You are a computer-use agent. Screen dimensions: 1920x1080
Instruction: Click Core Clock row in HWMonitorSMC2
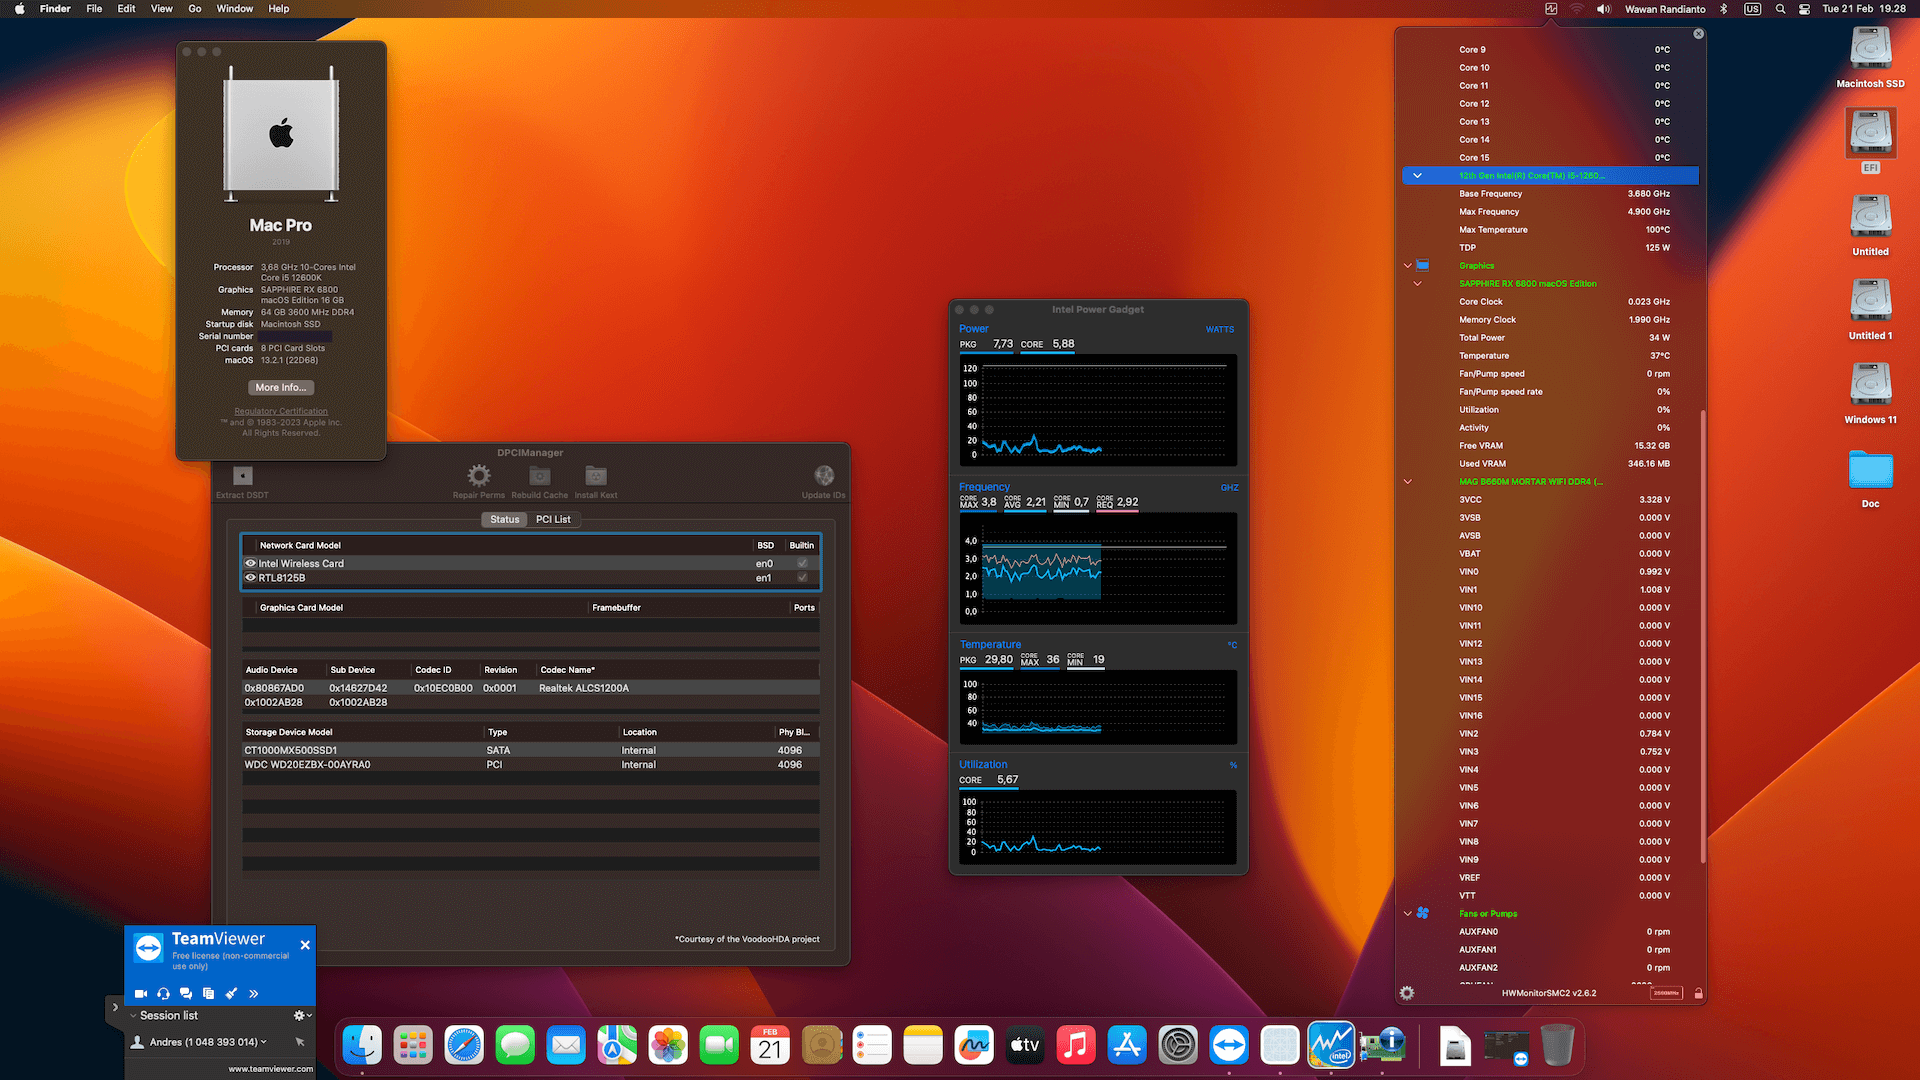1550,302
